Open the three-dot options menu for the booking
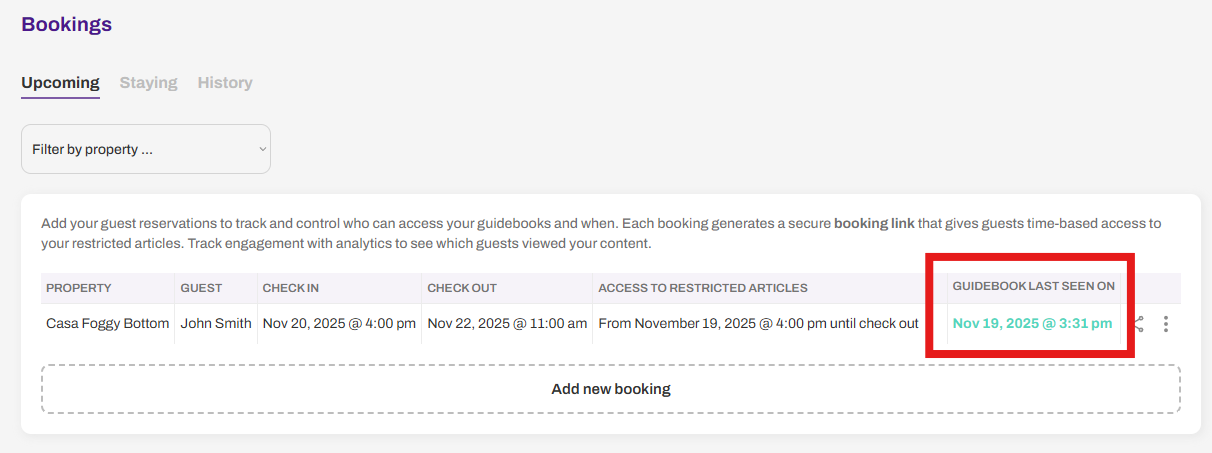The height and width of the screenshot is (453, 1212). coord(1166,324)
